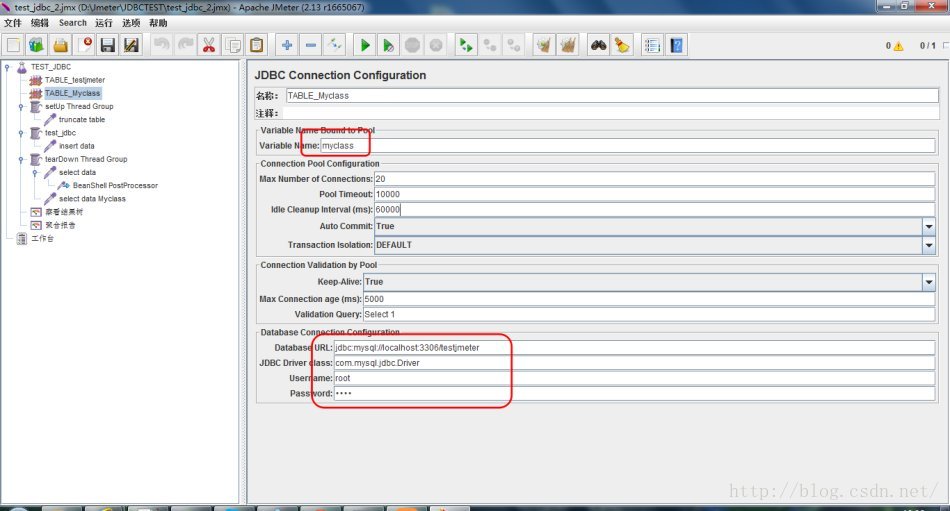Open the 选项 menu
Image resolution: width=950 pixels, height=511 pixels.
pyautogui.click(x=131, y=23)
